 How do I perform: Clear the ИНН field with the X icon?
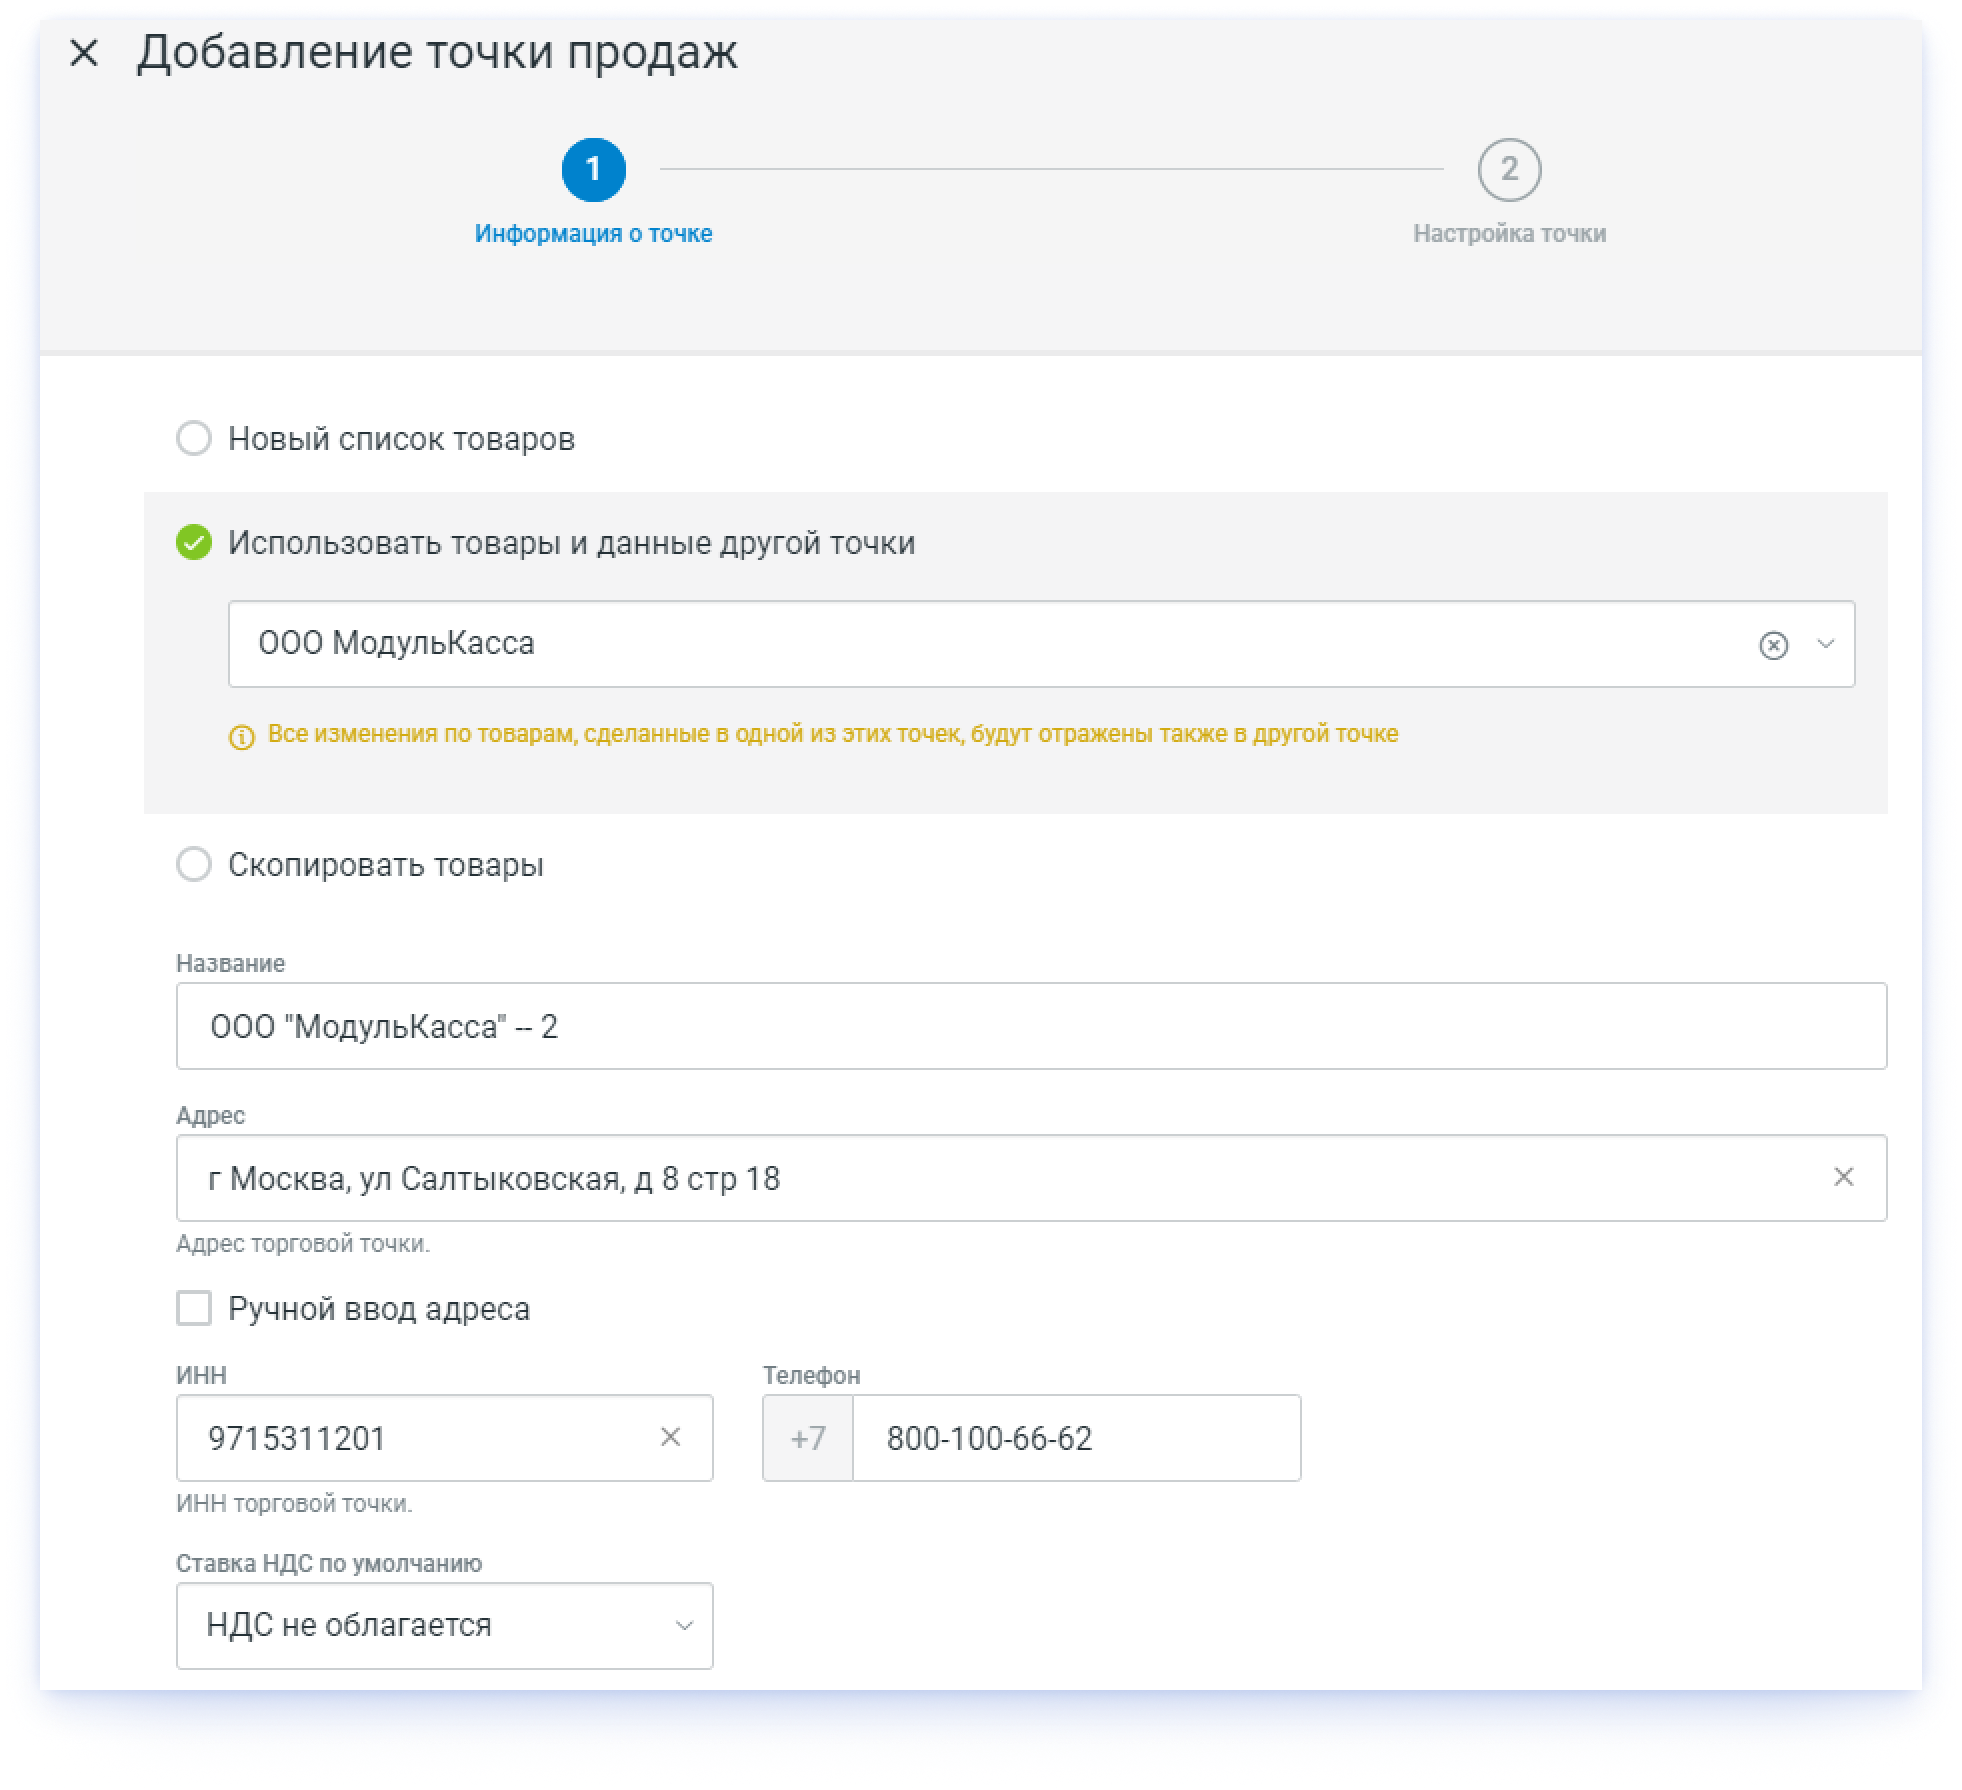click(670, 1437)
